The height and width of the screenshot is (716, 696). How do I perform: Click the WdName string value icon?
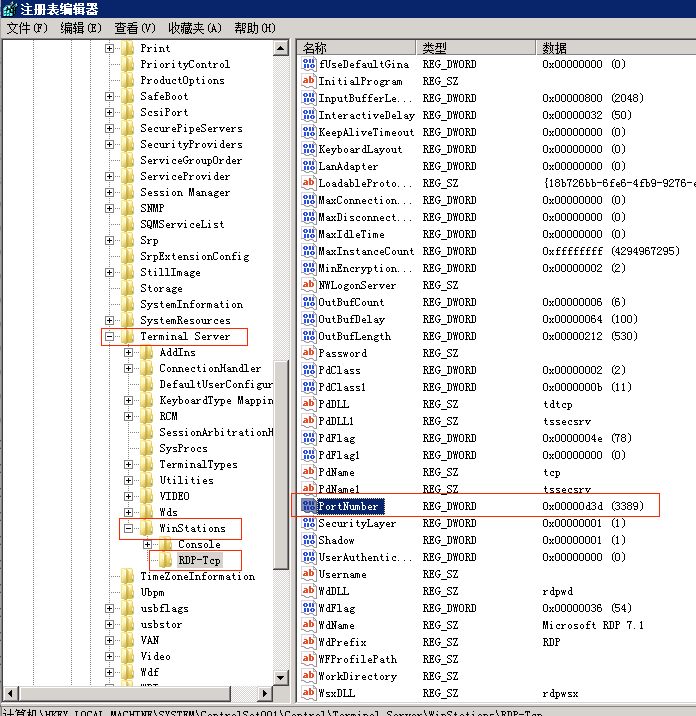(x=309, y=626)
